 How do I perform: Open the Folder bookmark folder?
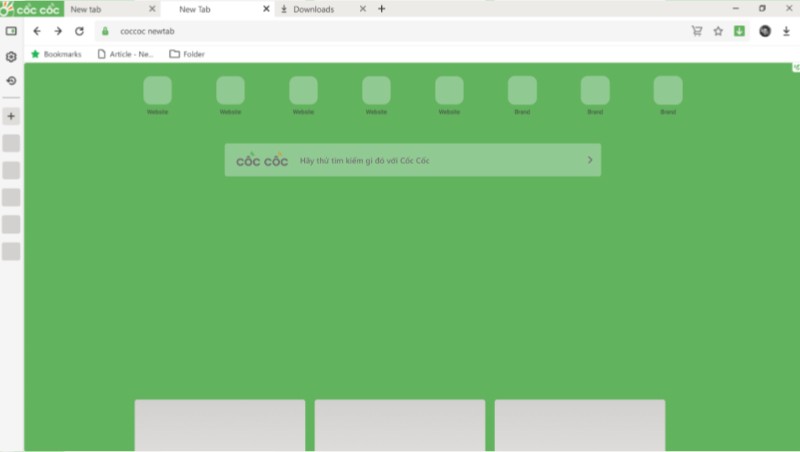187,54
